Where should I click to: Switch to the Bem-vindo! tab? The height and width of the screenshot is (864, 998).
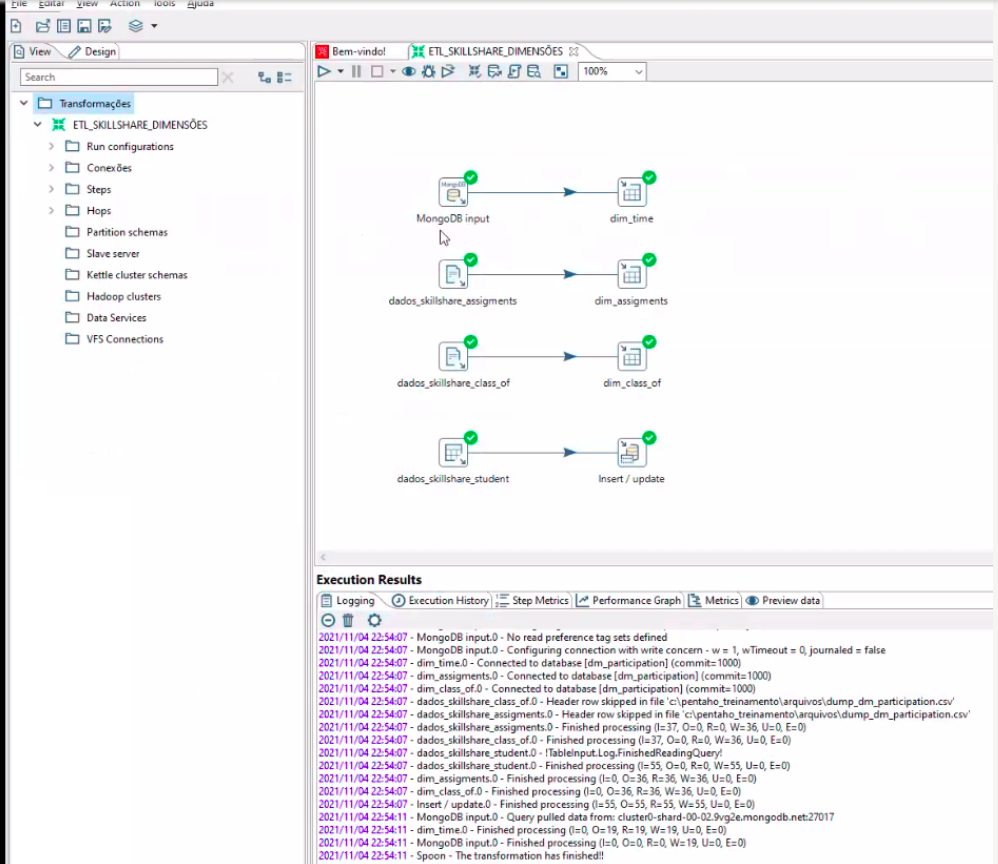point(352,52)
